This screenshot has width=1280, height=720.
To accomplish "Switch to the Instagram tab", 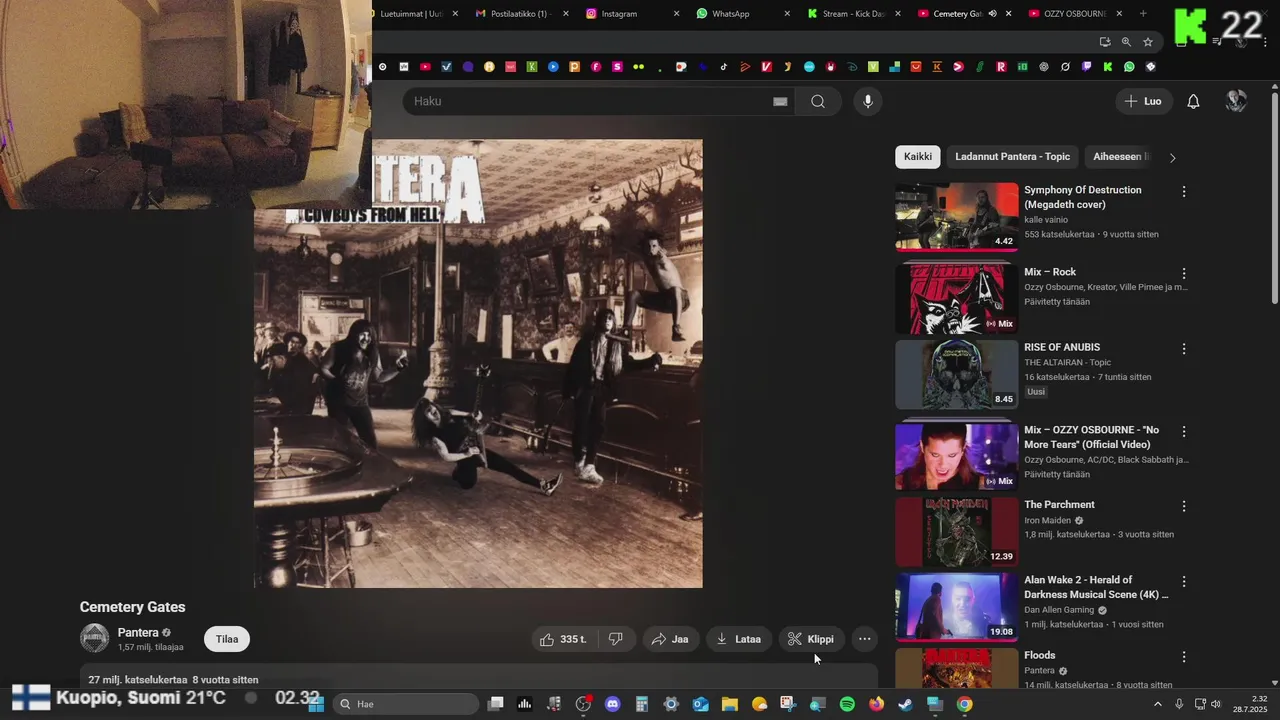I will click(x=632, y=14).
